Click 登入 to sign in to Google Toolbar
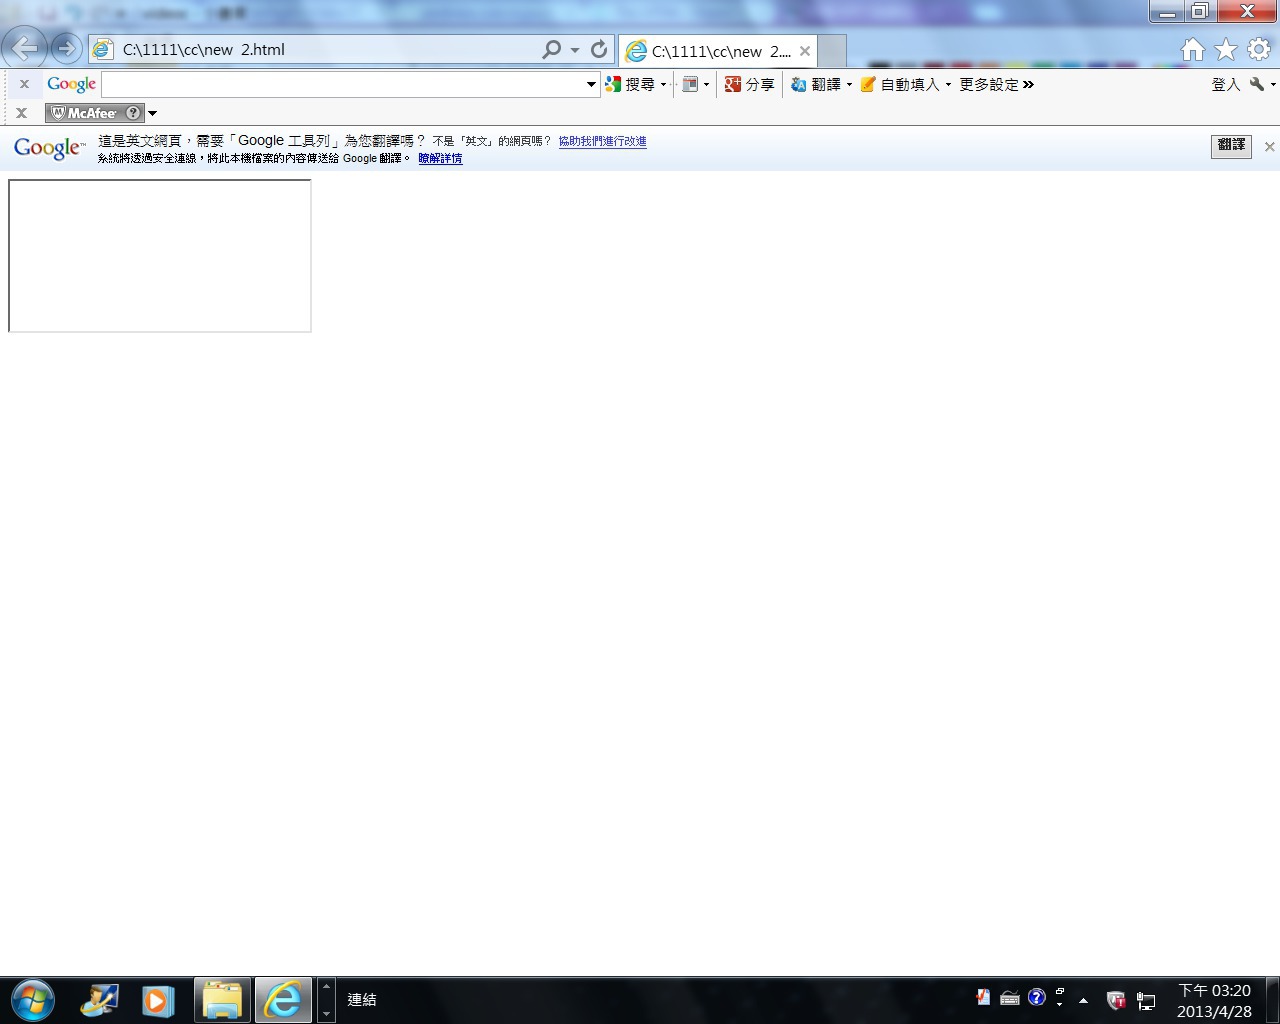This screenshot has width=1280, height=1024. [1226, 84]
